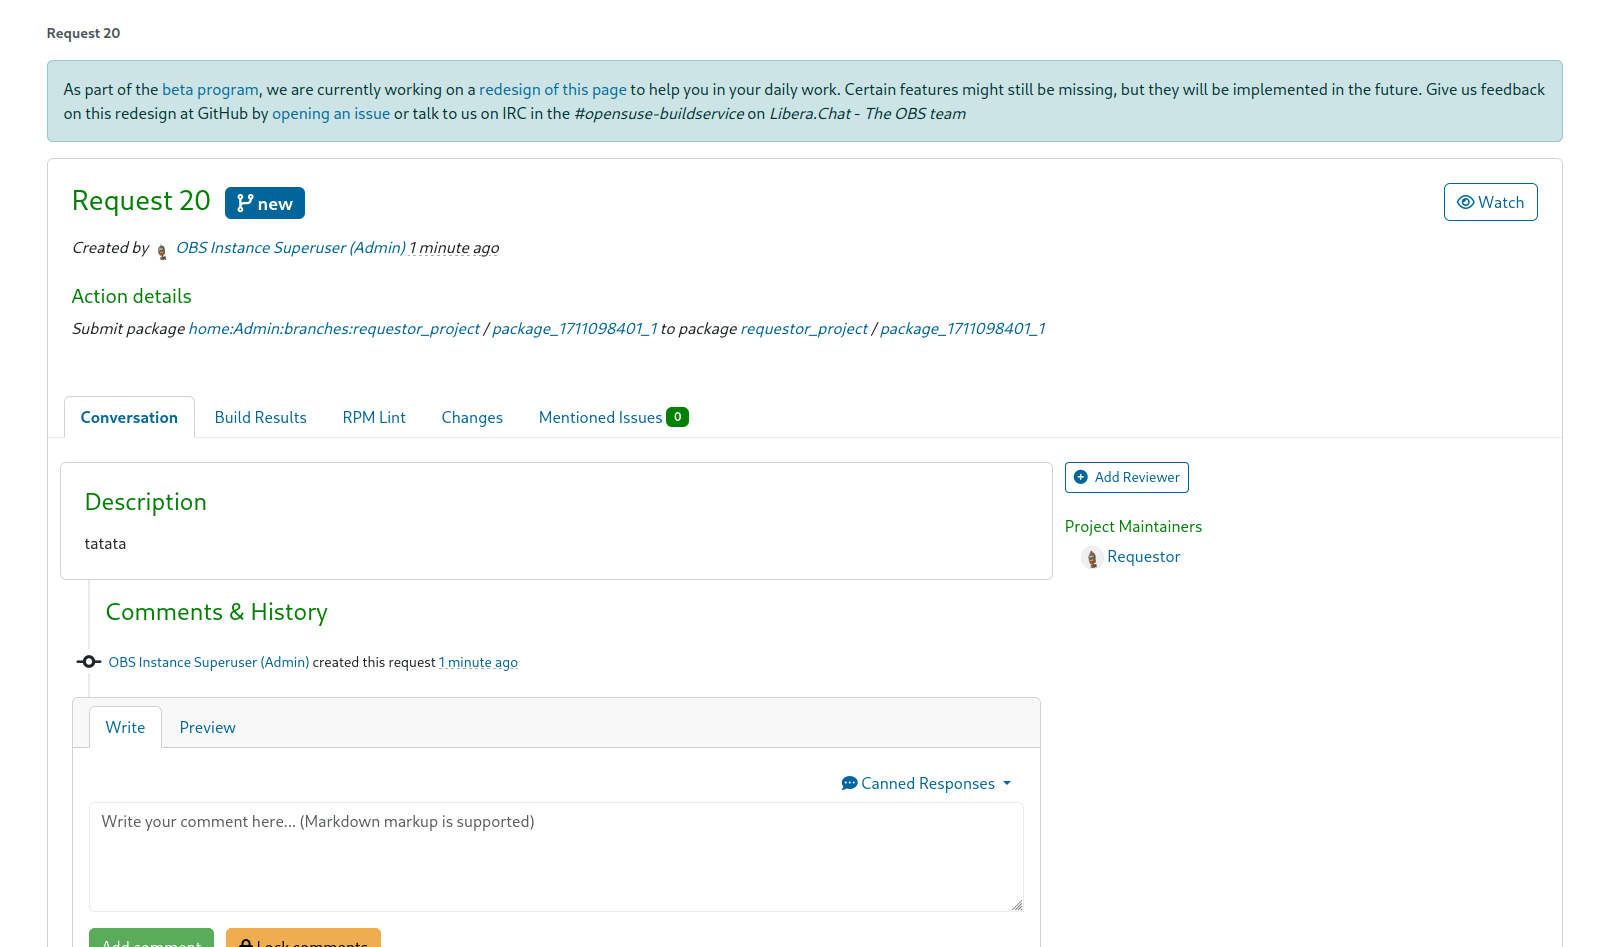
Task: Open the 'redesign of this page' link
Action: point(552,90)
